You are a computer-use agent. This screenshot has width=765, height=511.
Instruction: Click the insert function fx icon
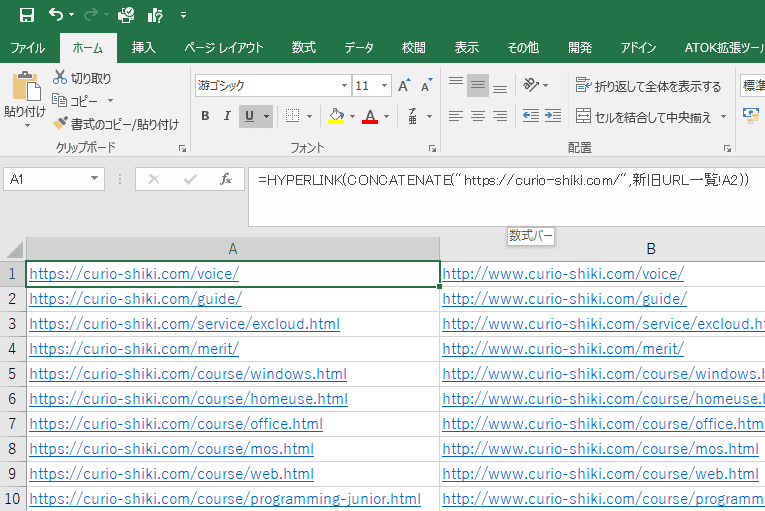pyautogui.click(x=226, y=179)
